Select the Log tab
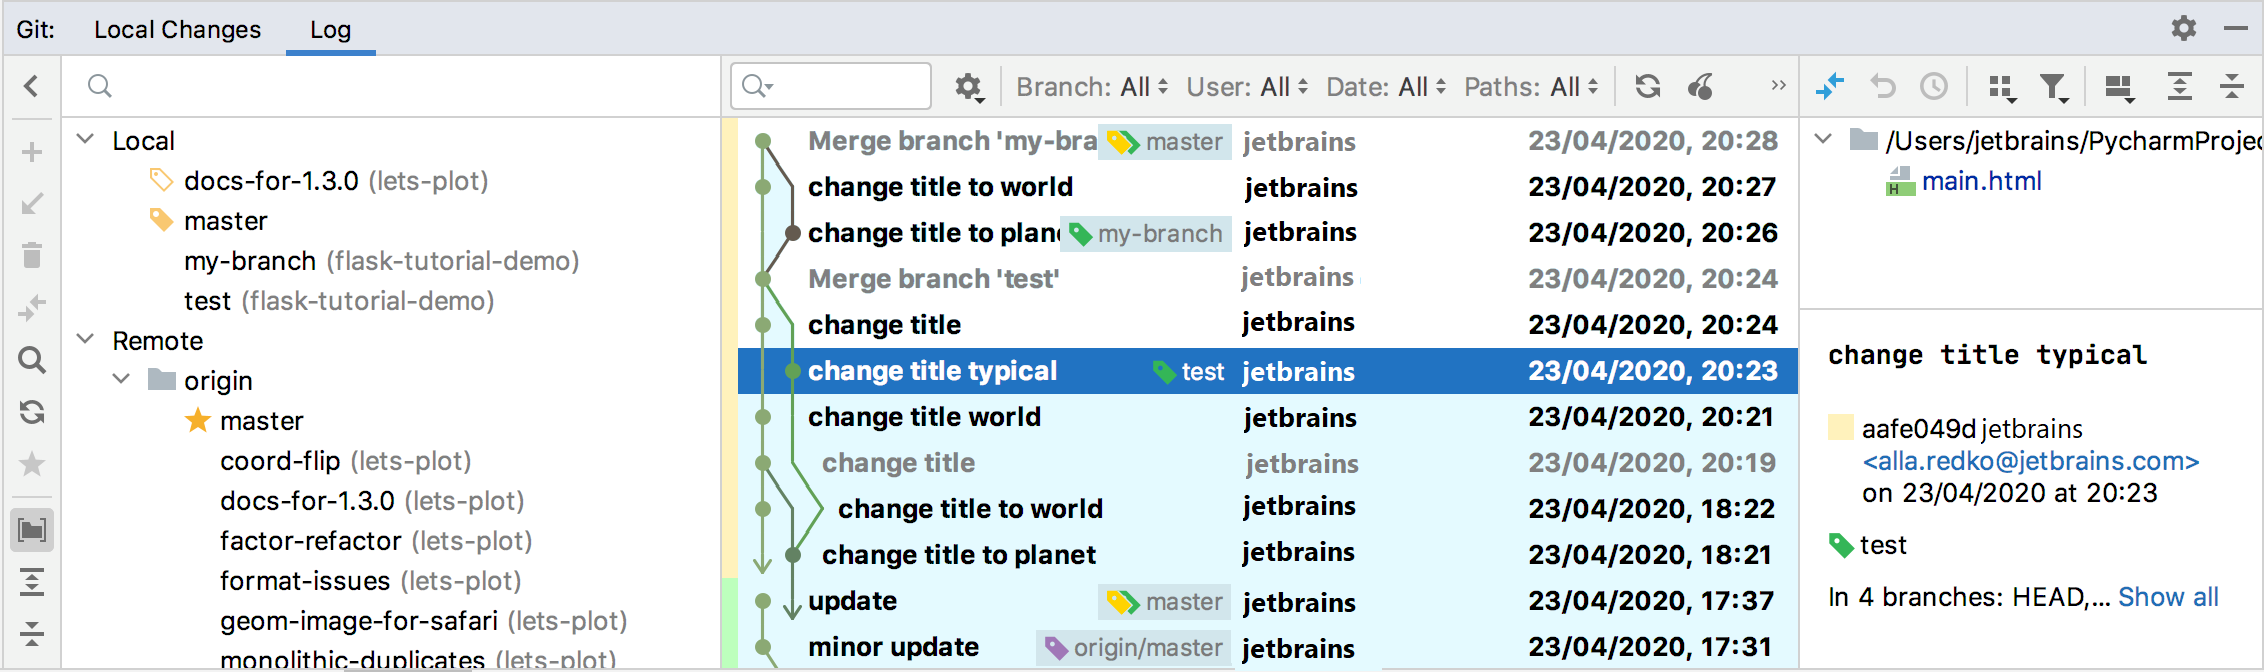Screen dimensions: 2264x672 tap(330, 30)
